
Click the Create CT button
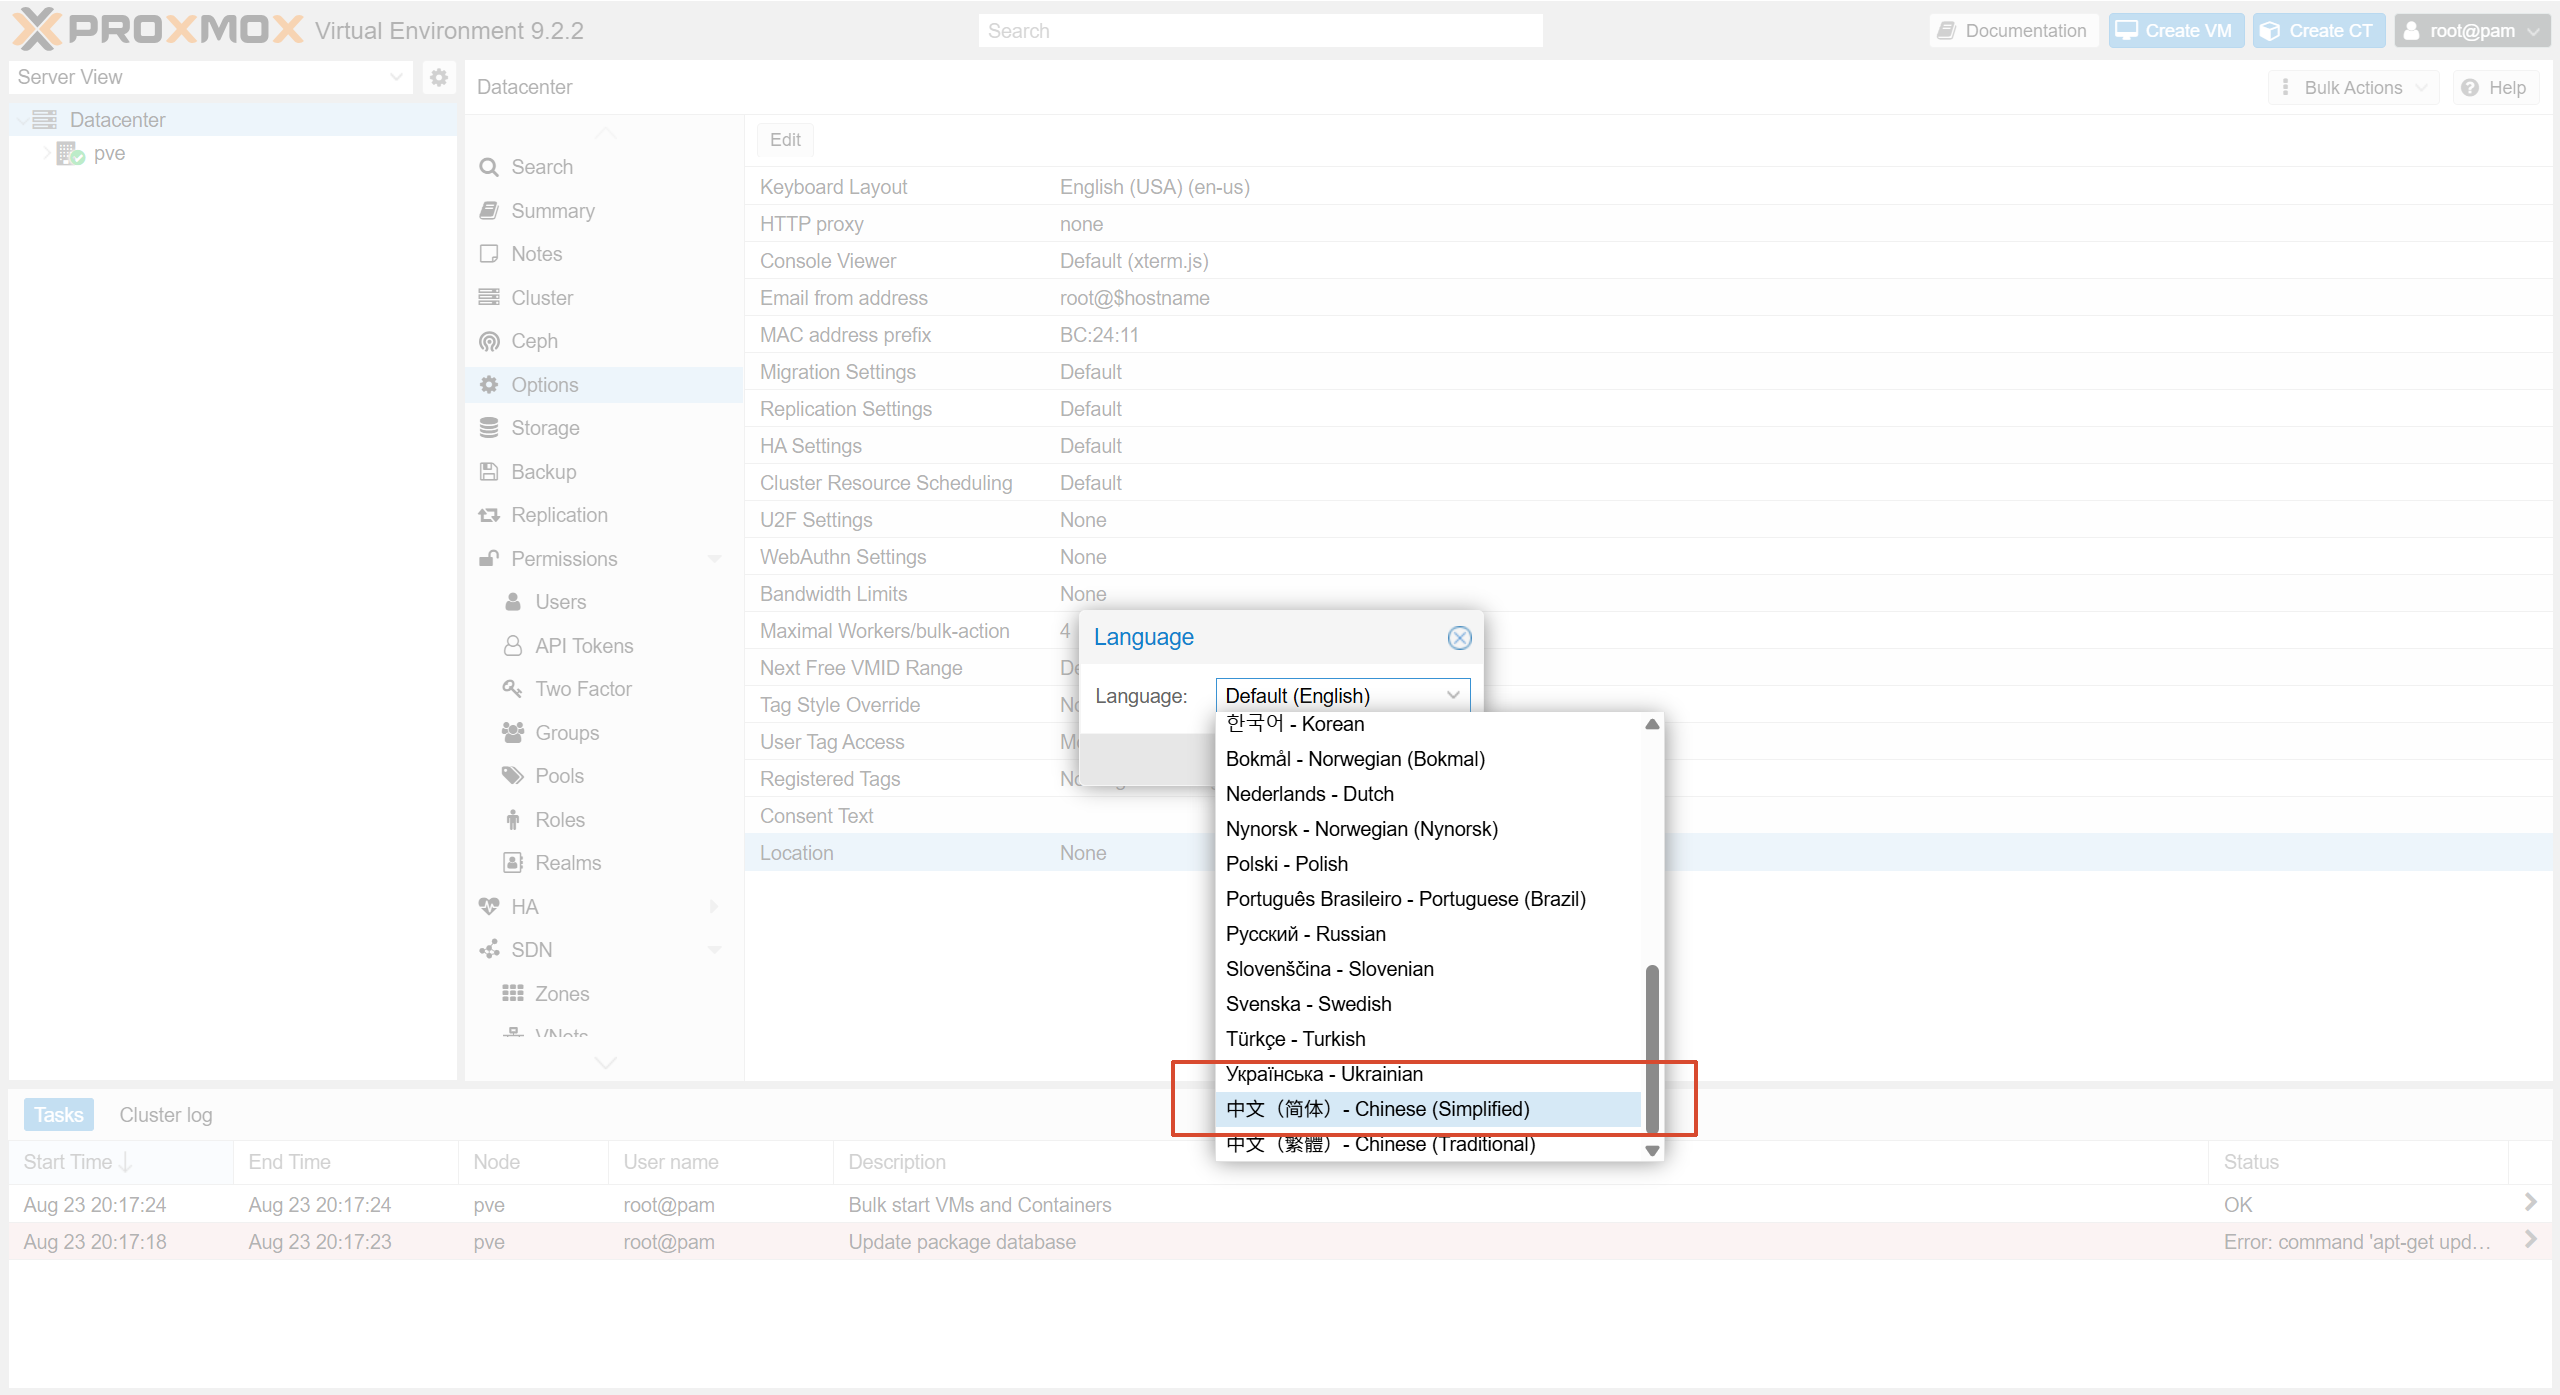click(2319, 30)
